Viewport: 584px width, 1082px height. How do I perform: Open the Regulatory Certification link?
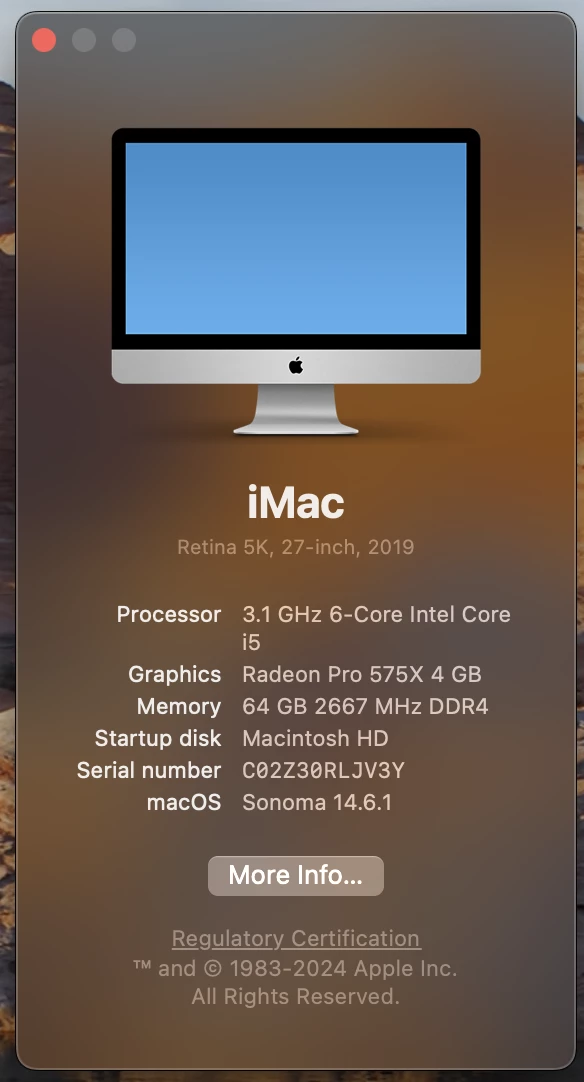click(x=296, y=938)
